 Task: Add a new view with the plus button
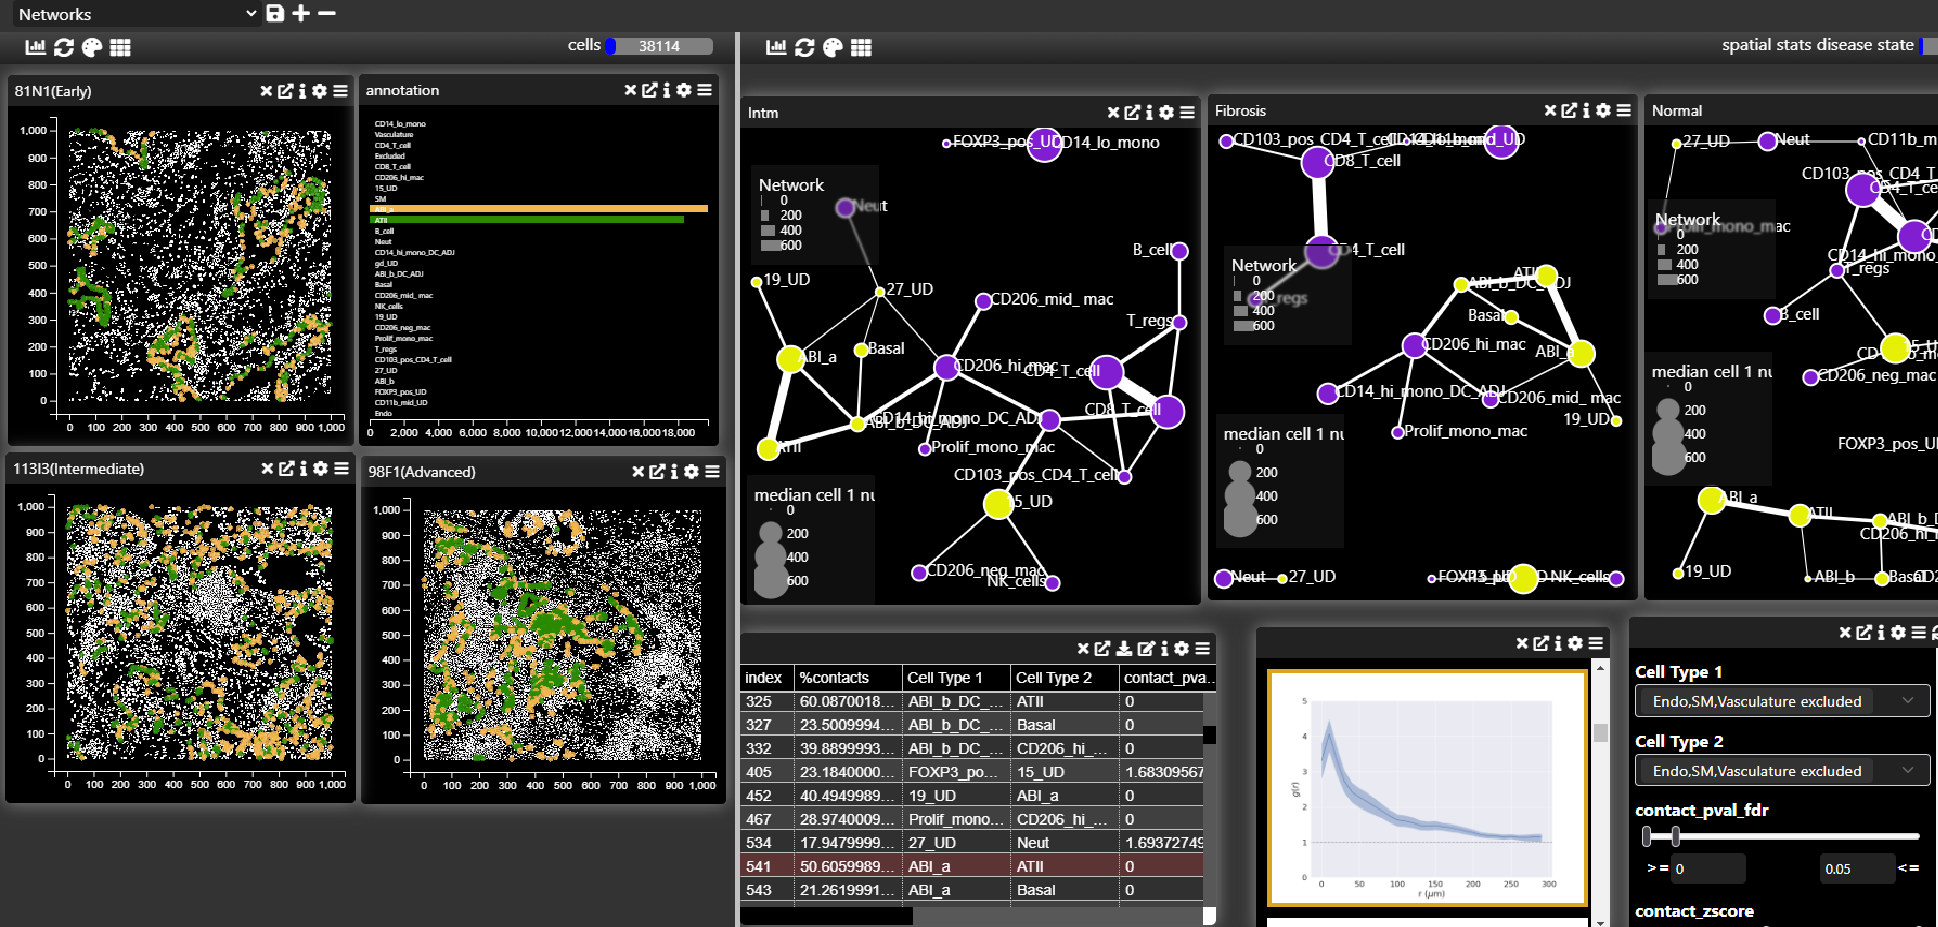(x=301, y=14)
